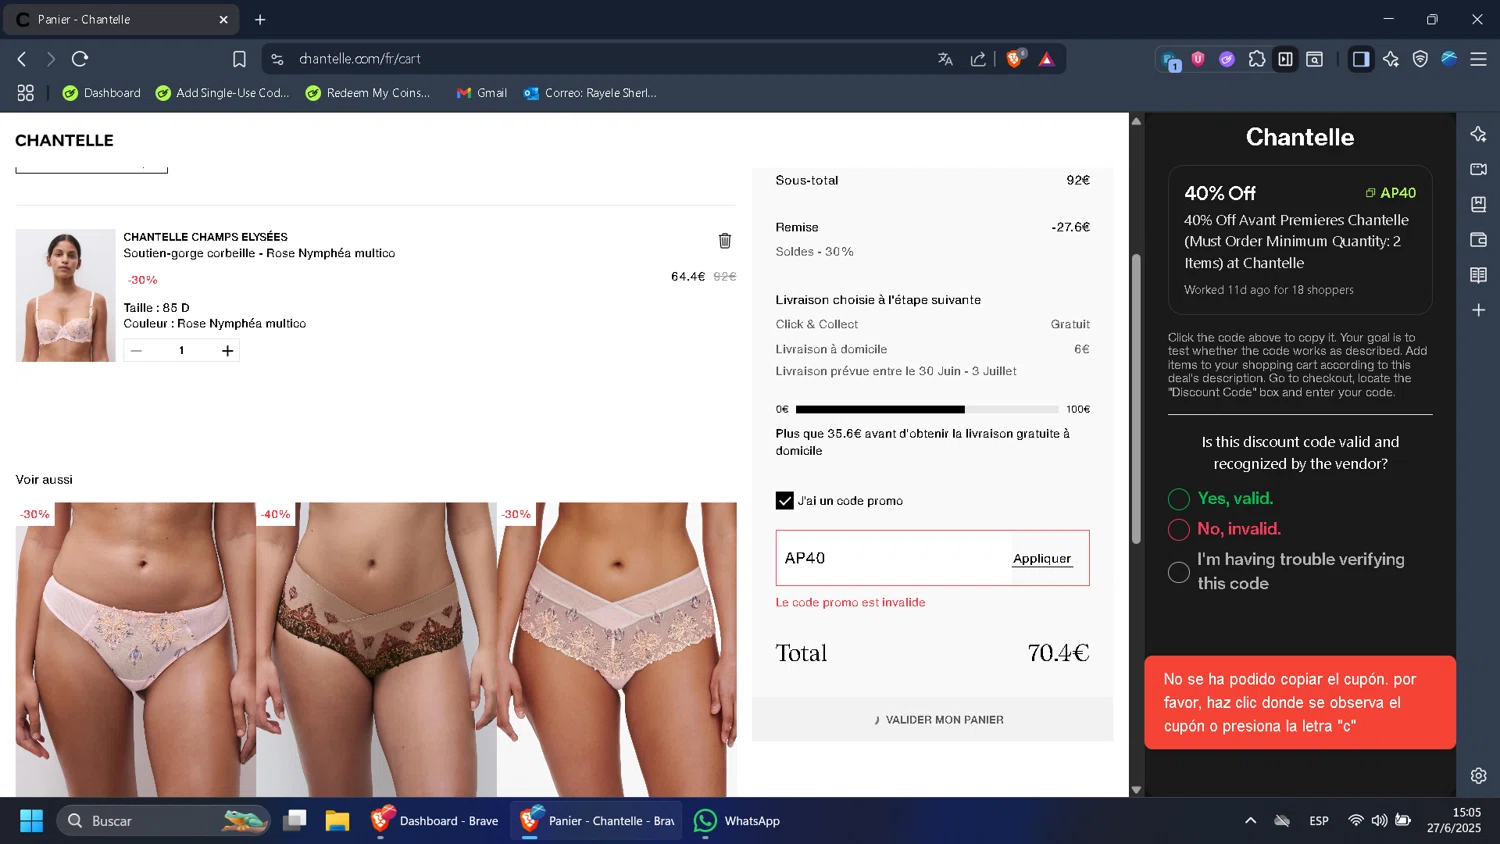Open the Add Single-Use Codes bookmark
The height and width of the screenshot is (844, 1500).
pos(222,93)
